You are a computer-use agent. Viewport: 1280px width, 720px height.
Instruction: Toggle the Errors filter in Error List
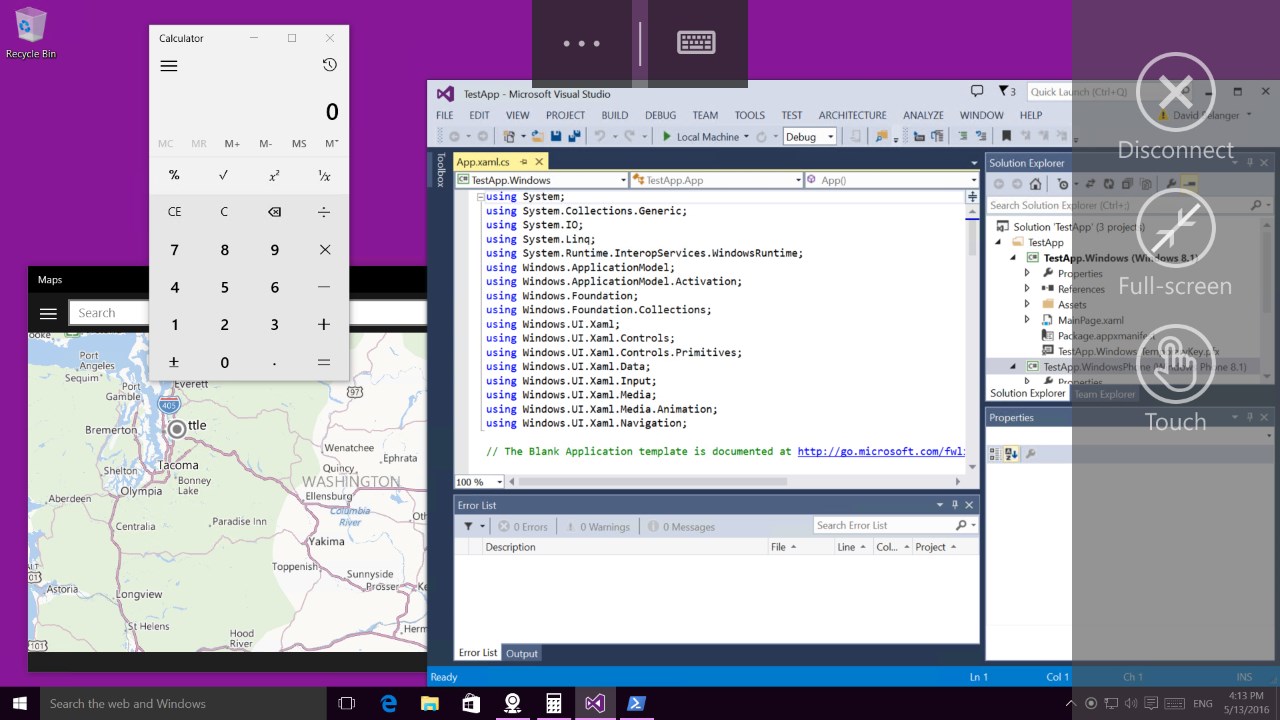coord(523,526)
